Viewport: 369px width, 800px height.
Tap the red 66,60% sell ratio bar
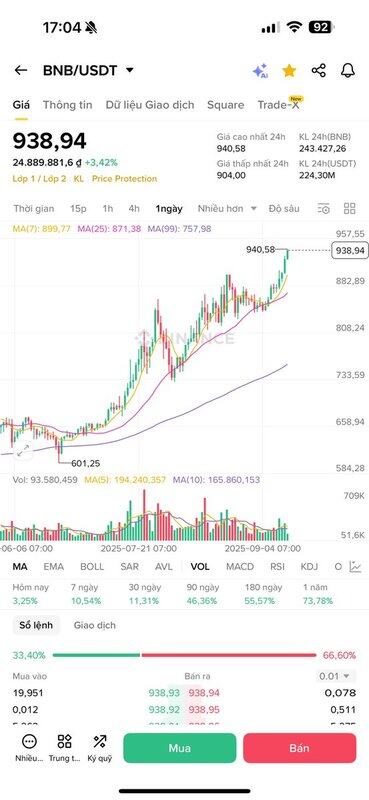(229, 655)
